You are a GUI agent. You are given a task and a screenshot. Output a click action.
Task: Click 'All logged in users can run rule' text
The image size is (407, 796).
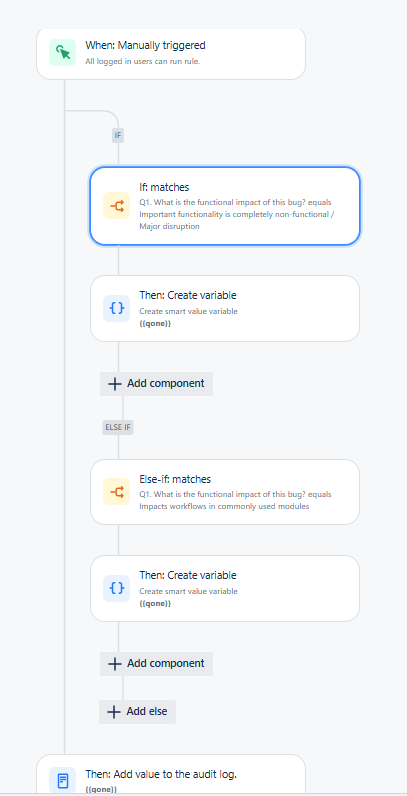coord(143,61)
